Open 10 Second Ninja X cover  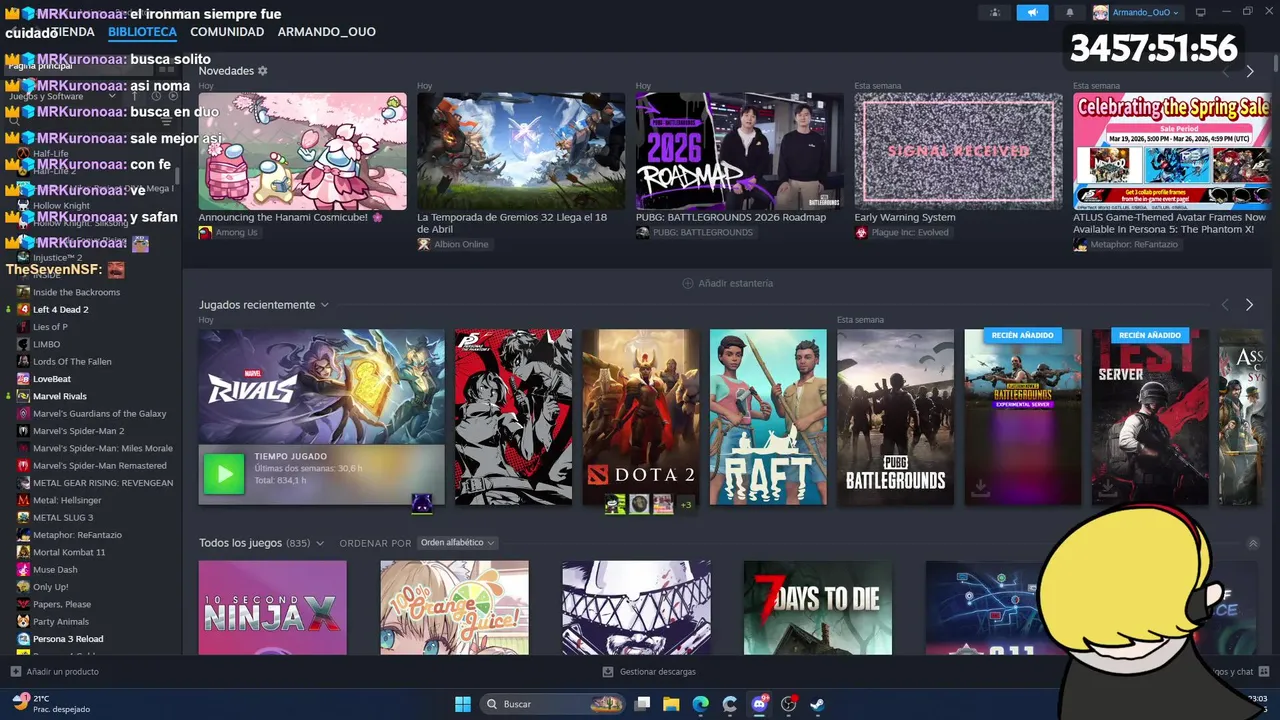(272, 608)
